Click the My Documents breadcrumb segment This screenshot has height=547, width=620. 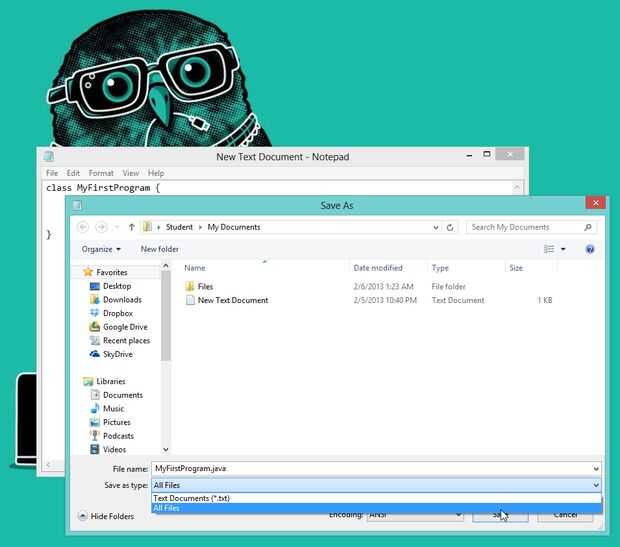coord(234,227)
